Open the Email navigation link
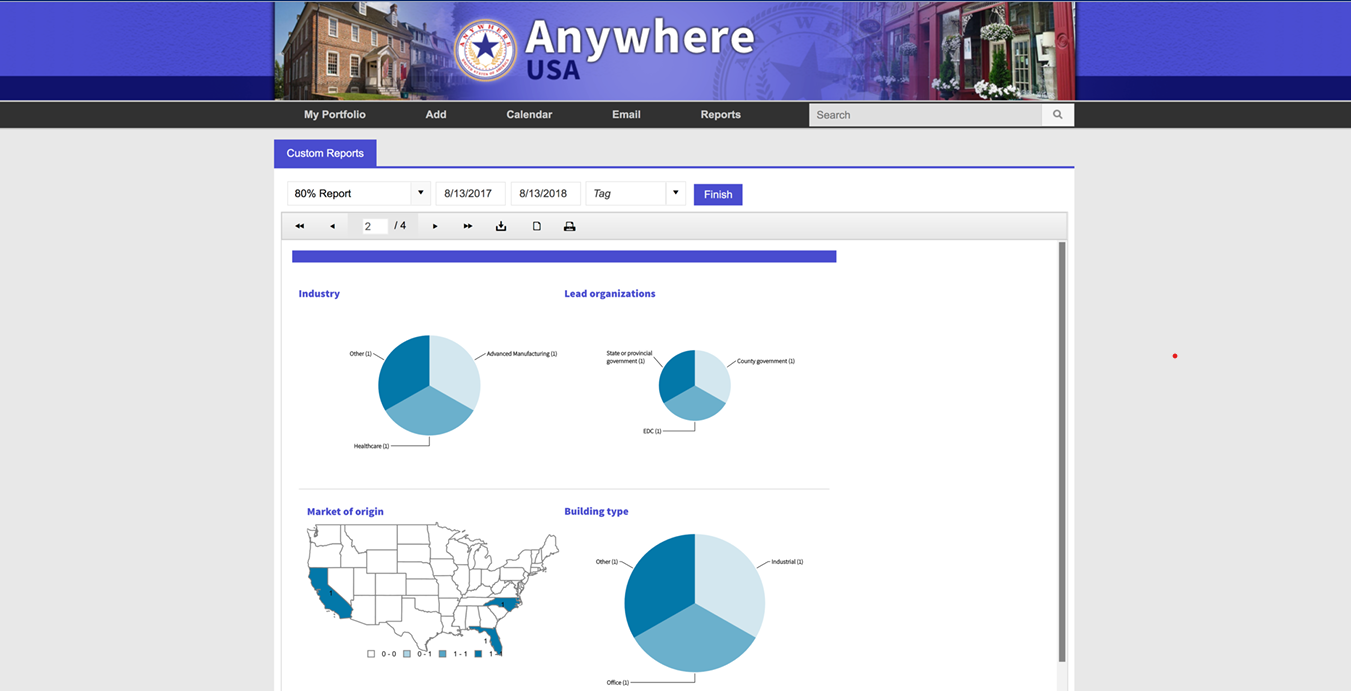Viewport: 1351px width, 691px height. click(x=626, y=115)
